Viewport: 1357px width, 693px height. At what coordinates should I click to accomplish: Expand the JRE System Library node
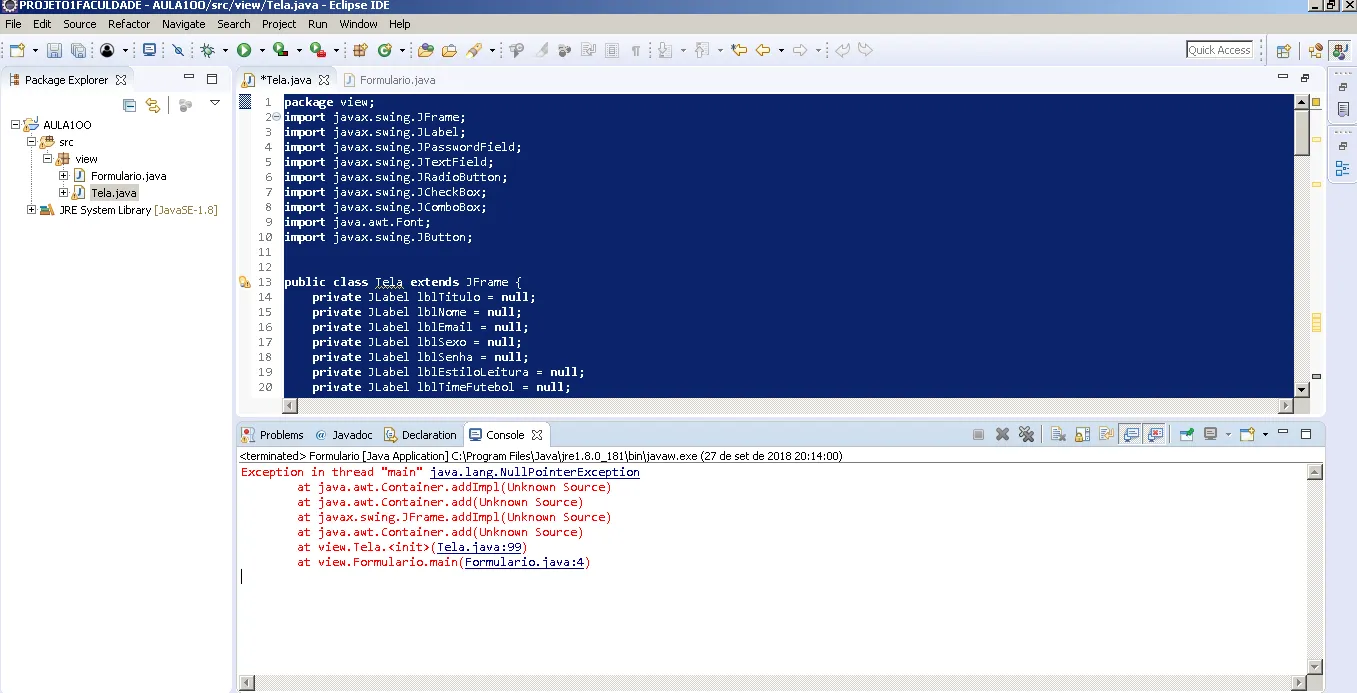pos(32,210)
